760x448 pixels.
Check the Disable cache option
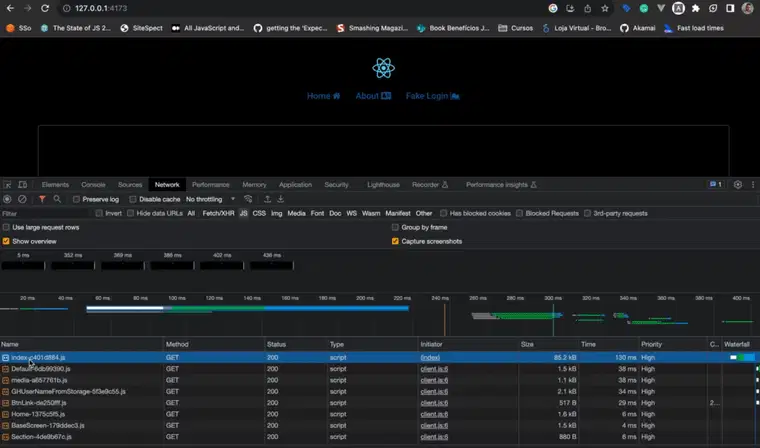click(134, 199)
